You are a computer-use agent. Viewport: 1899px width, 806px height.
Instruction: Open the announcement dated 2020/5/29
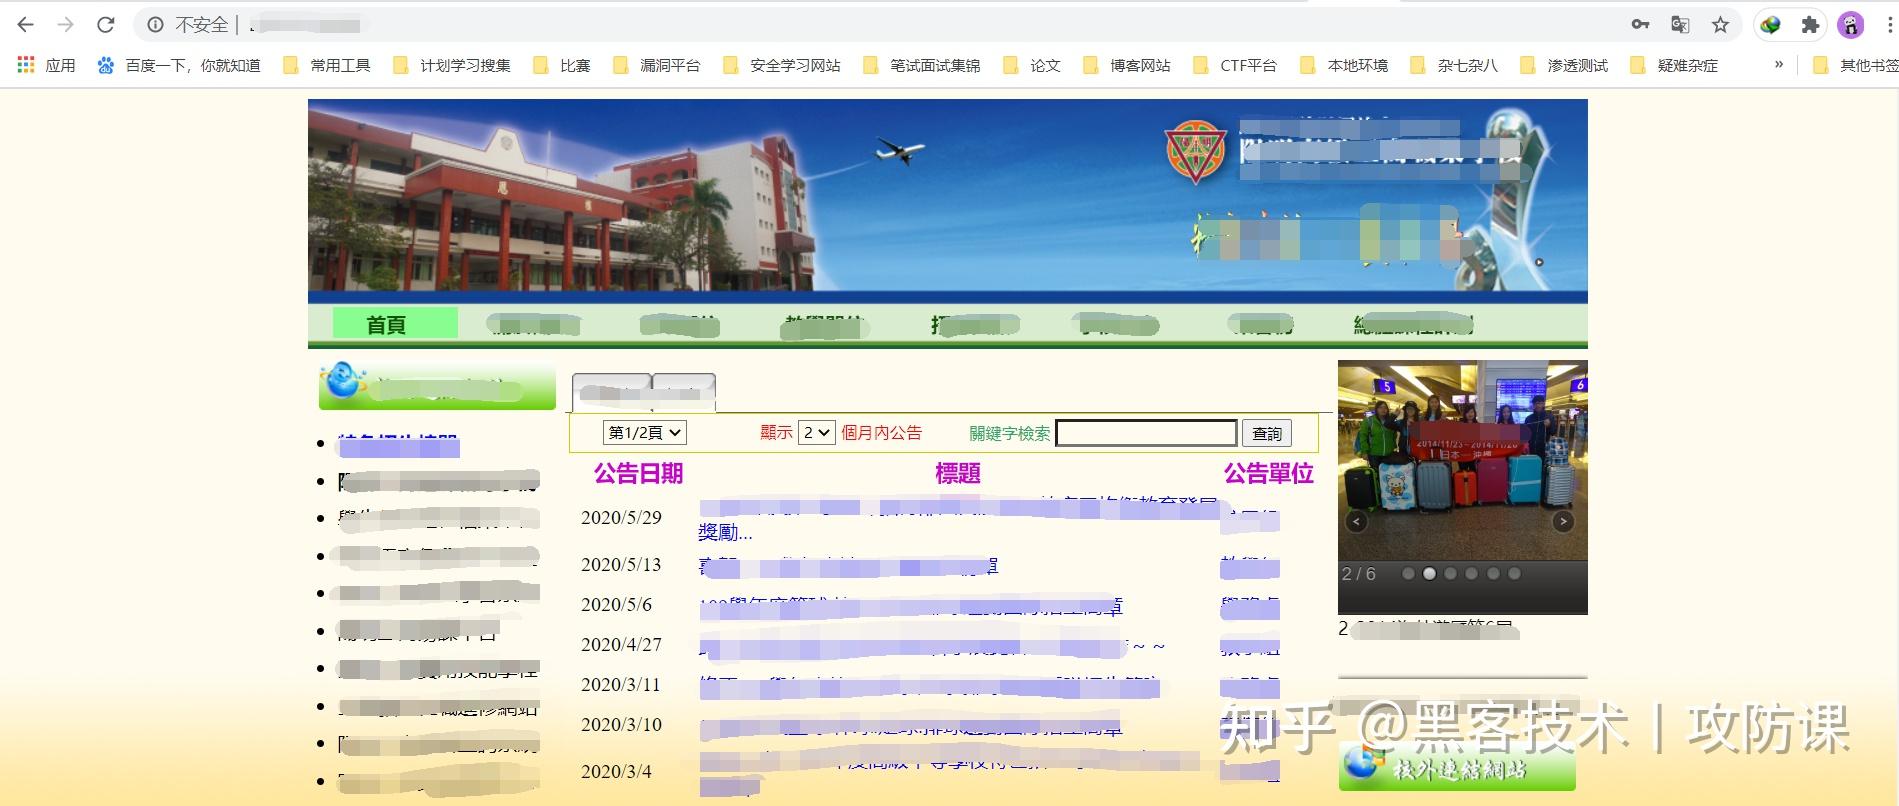pos(958,520)
